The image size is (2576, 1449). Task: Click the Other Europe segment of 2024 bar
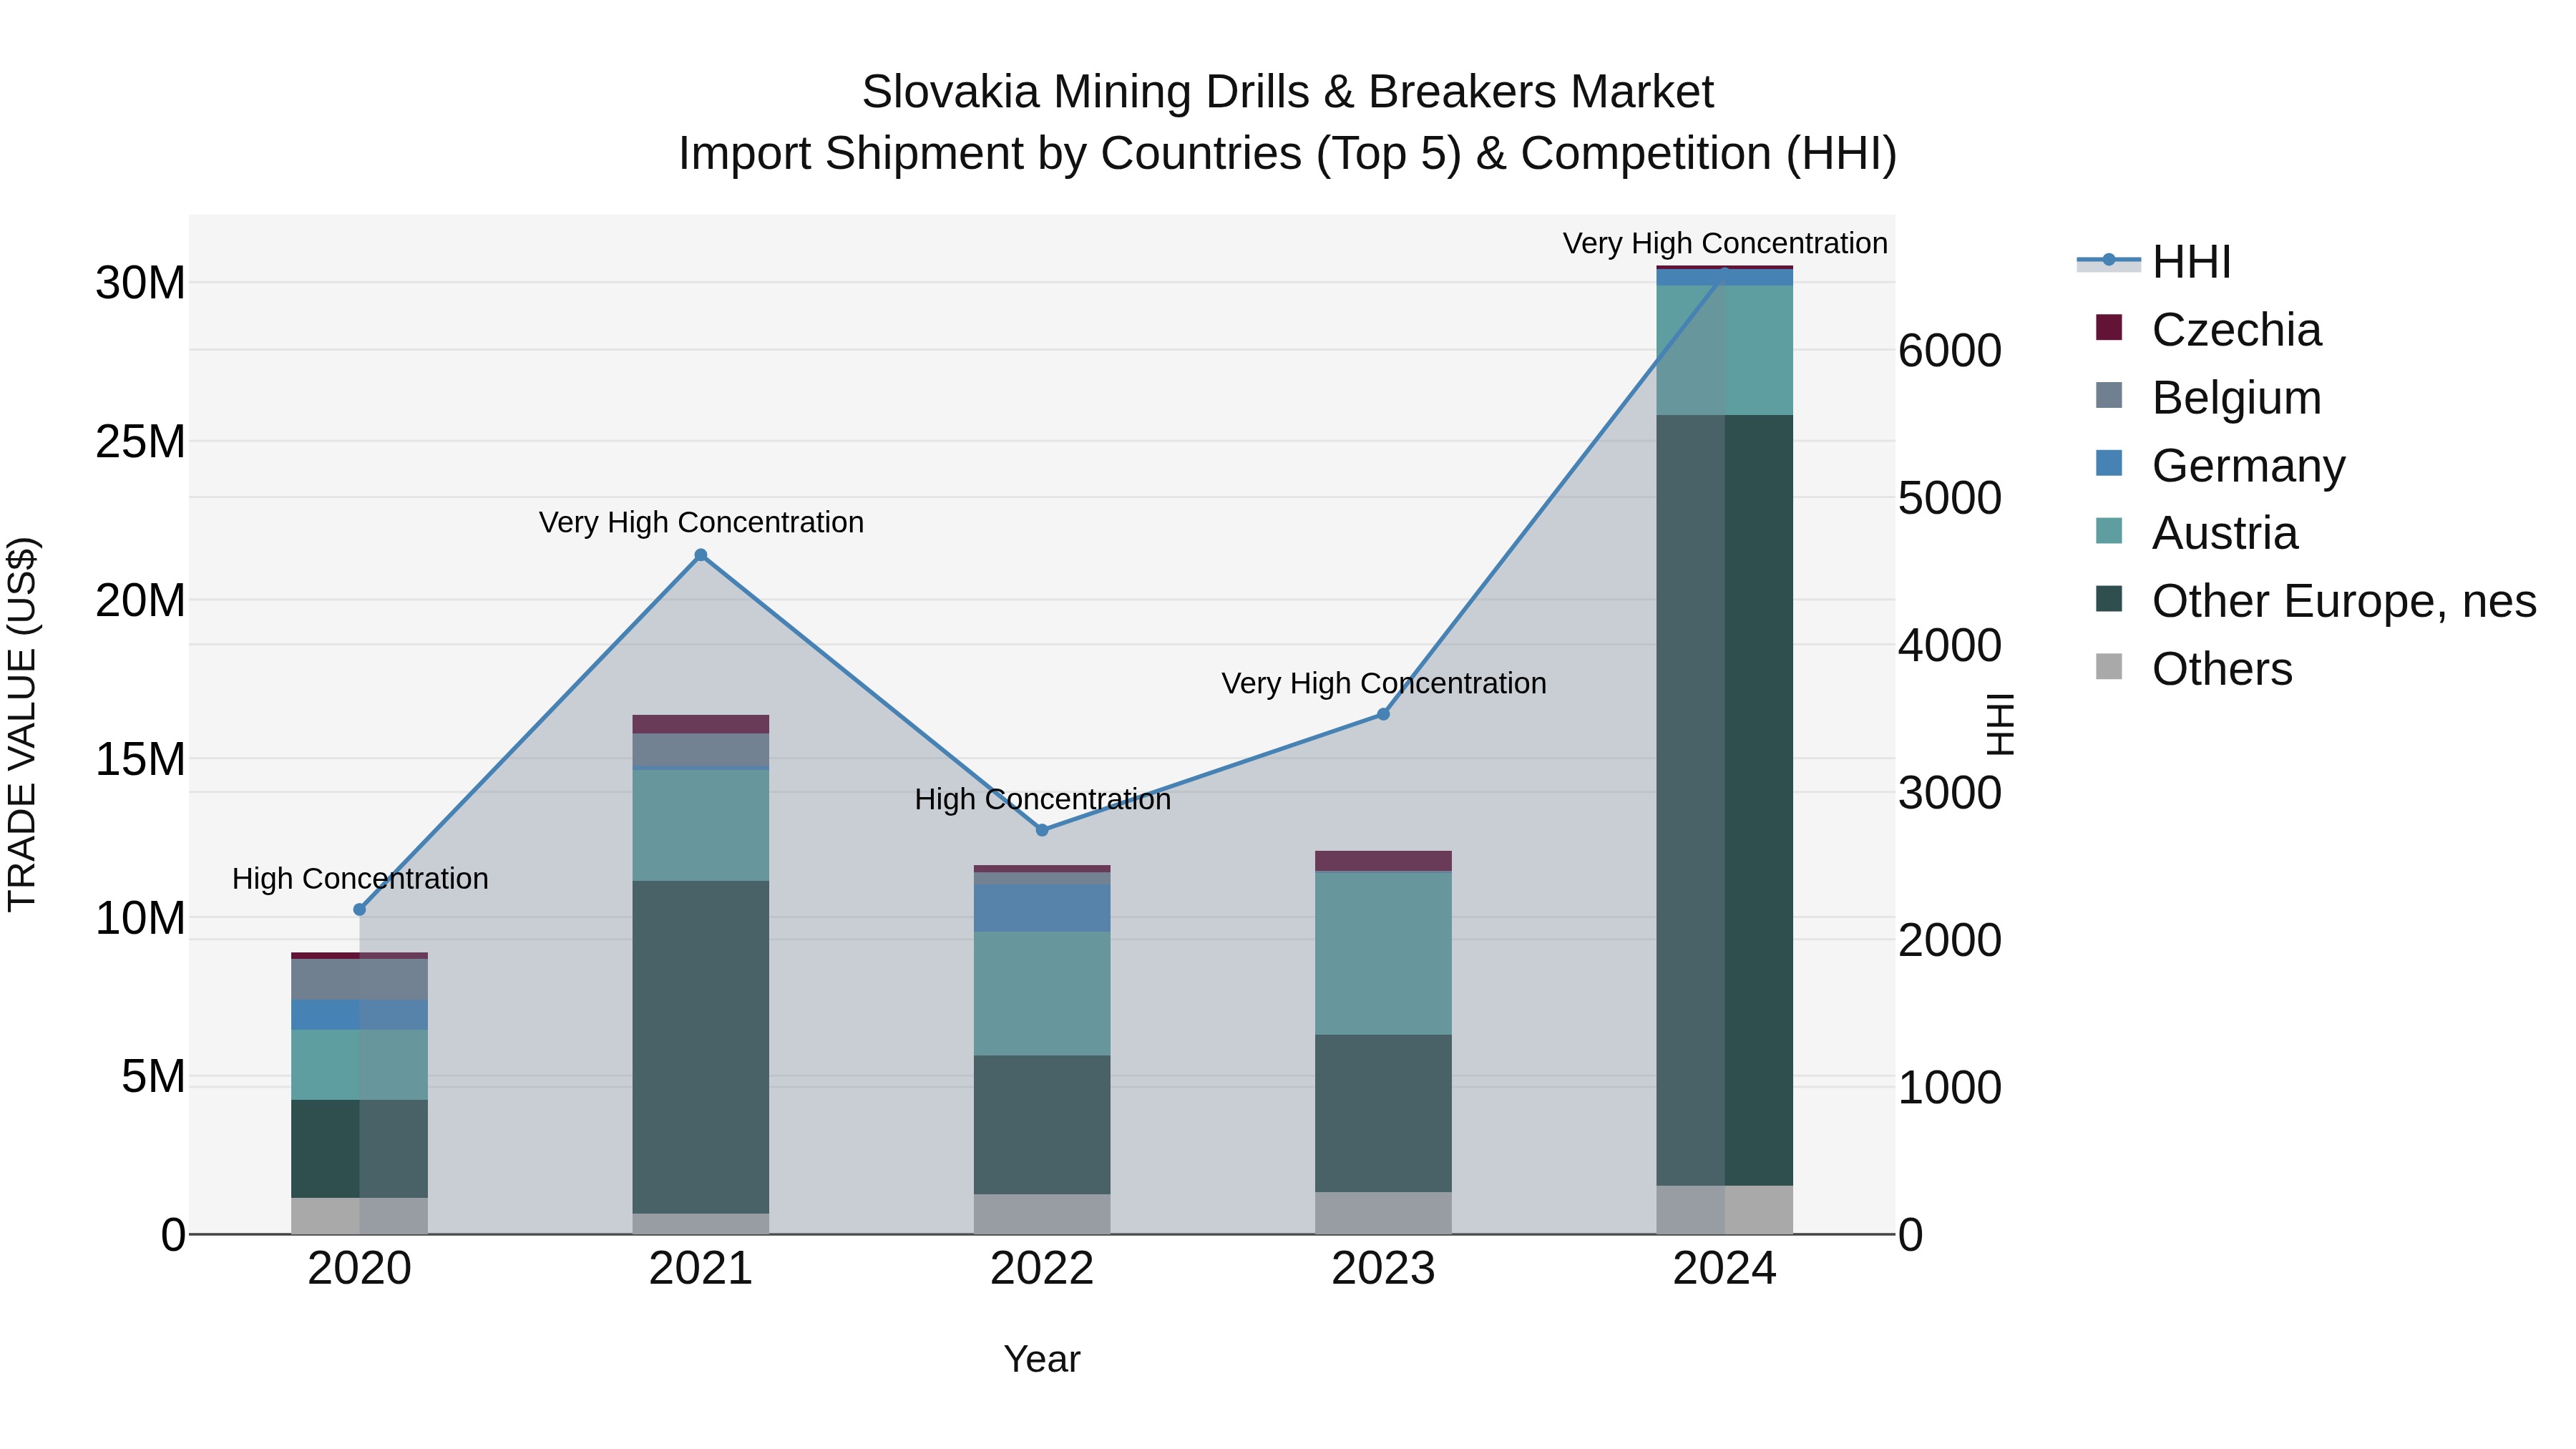1724,800
